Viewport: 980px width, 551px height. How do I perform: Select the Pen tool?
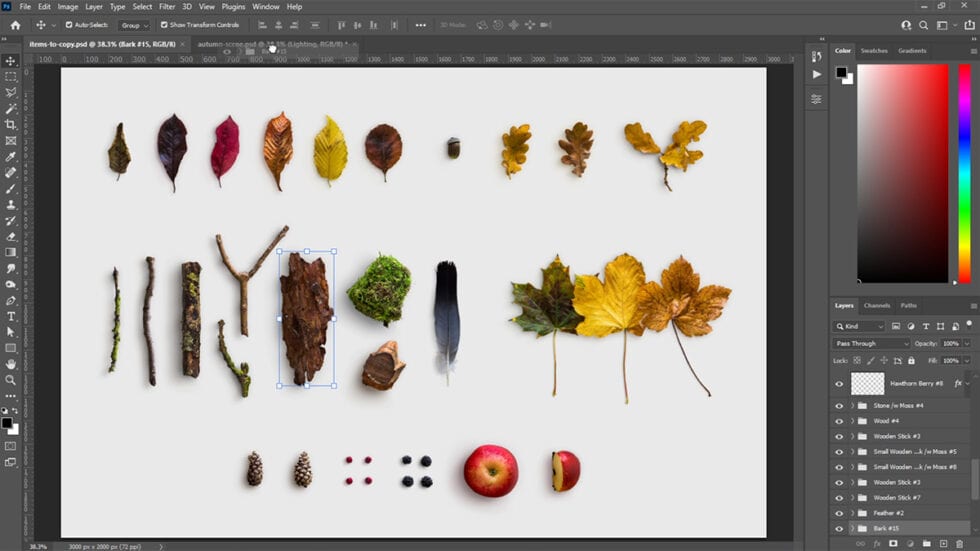tap(11, 300)
